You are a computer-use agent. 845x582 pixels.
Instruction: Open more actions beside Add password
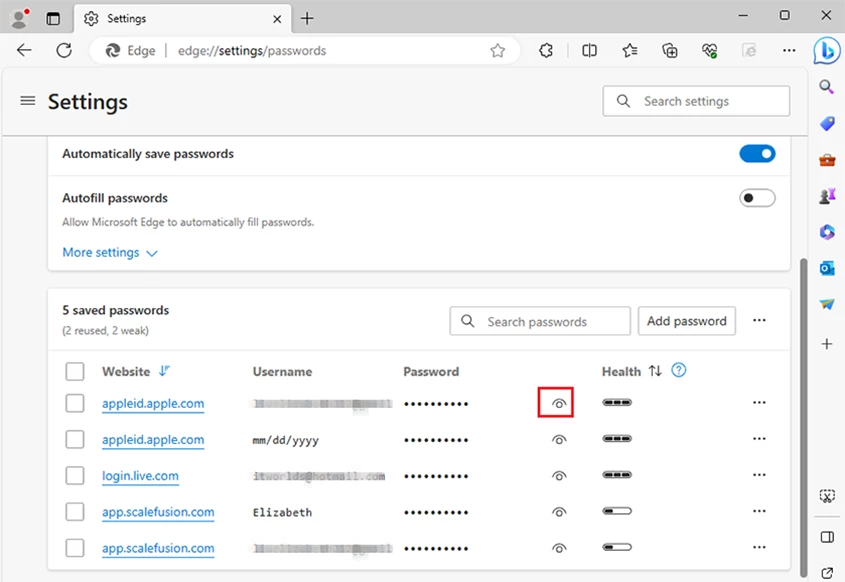759,321
